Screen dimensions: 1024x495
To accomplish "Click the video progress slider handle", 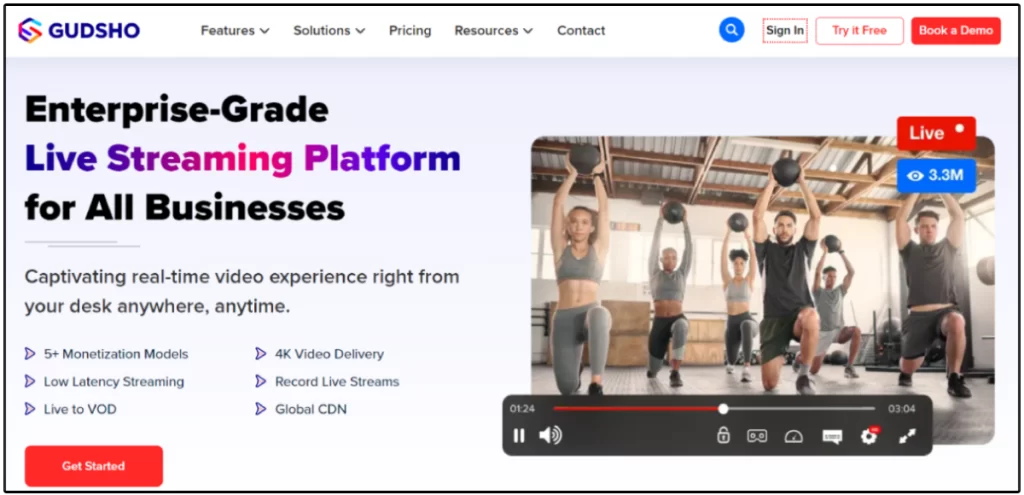I will pyautogui.click(x=723, y=409).
